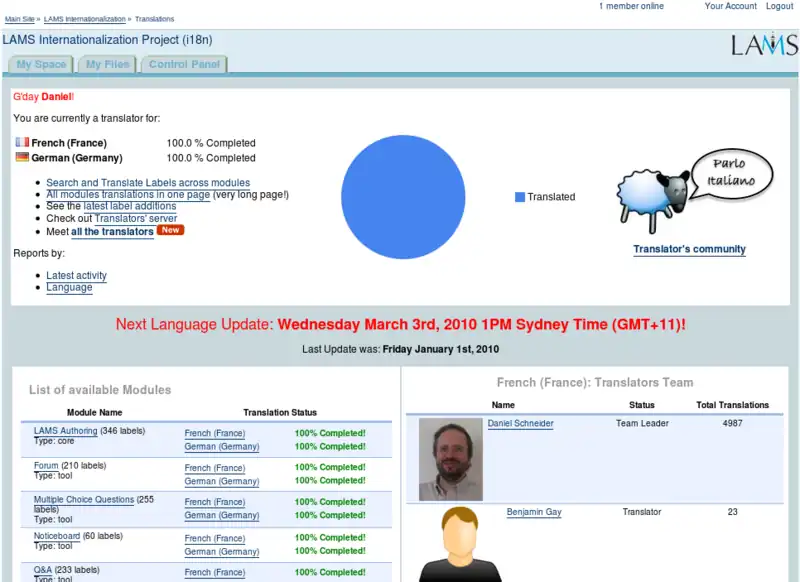The image size is (800, 582).
Task: Open the Control Panel tab
Action: coord(183,65)
